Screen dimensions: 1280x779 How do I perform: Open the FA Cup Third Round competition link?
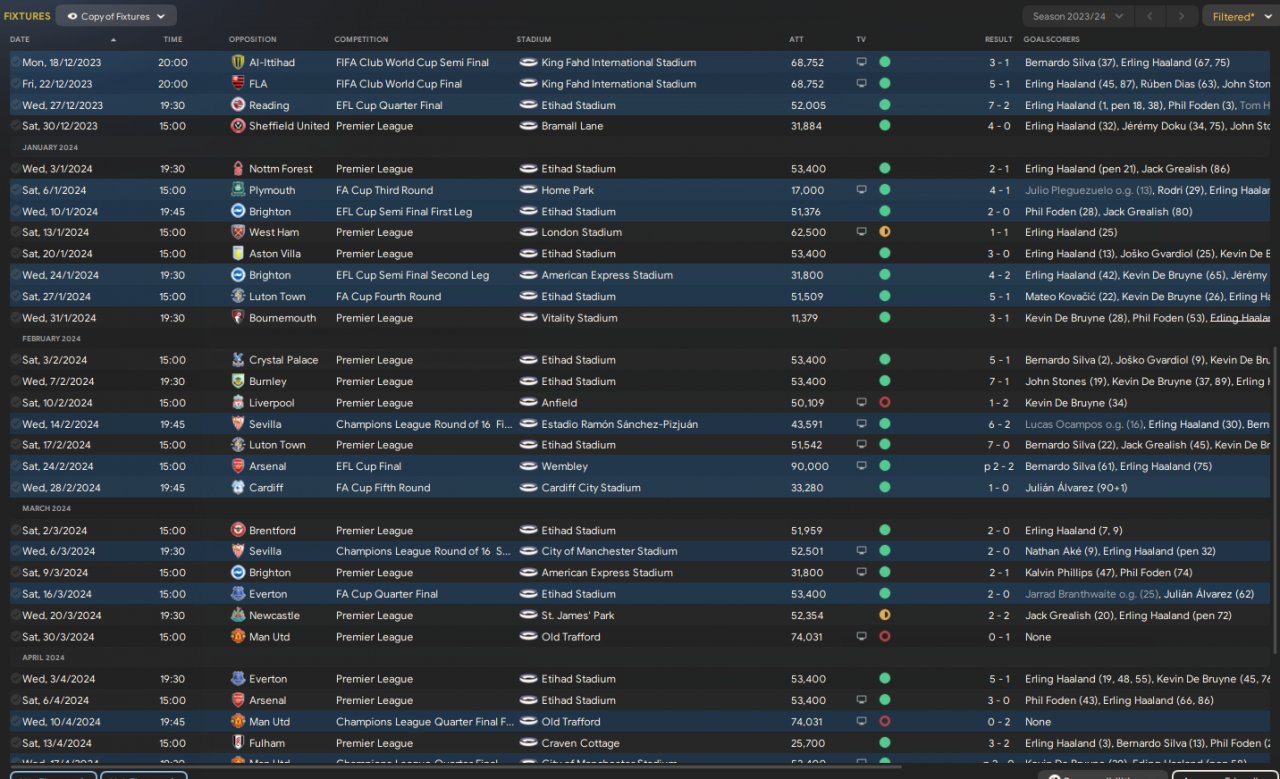click(x=385, y=190)
